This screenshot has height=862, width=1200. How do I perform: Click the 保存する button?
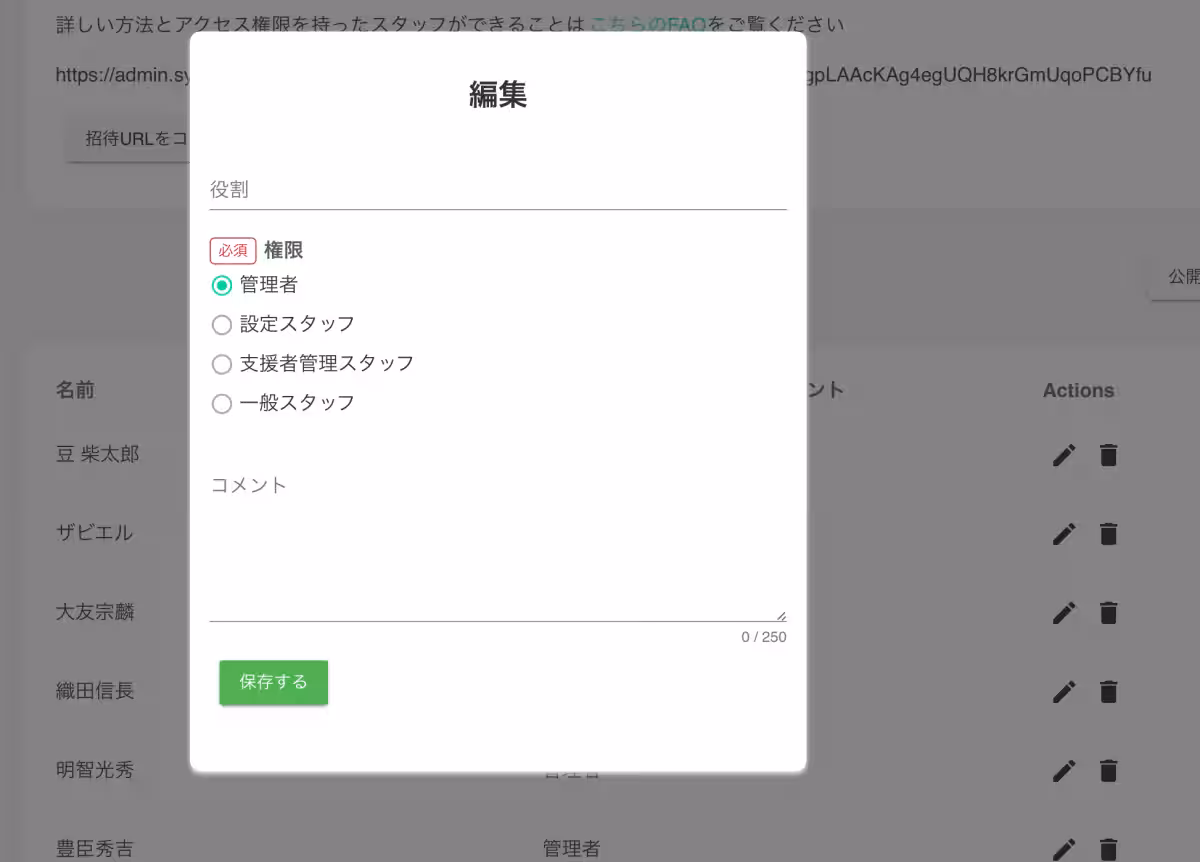[273, 682]
